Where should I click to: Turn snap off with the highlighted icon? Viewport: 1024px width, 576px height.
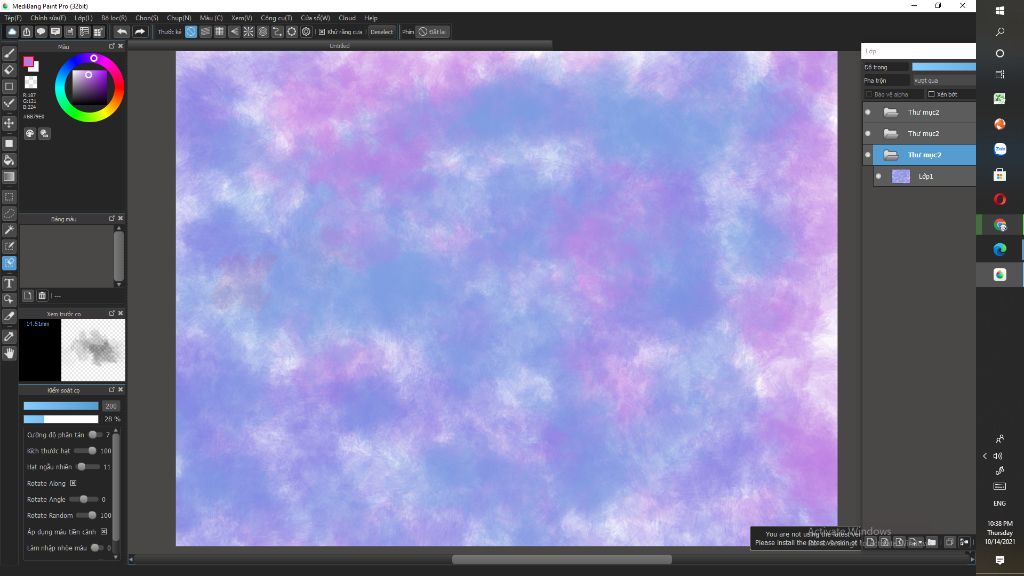191,31
